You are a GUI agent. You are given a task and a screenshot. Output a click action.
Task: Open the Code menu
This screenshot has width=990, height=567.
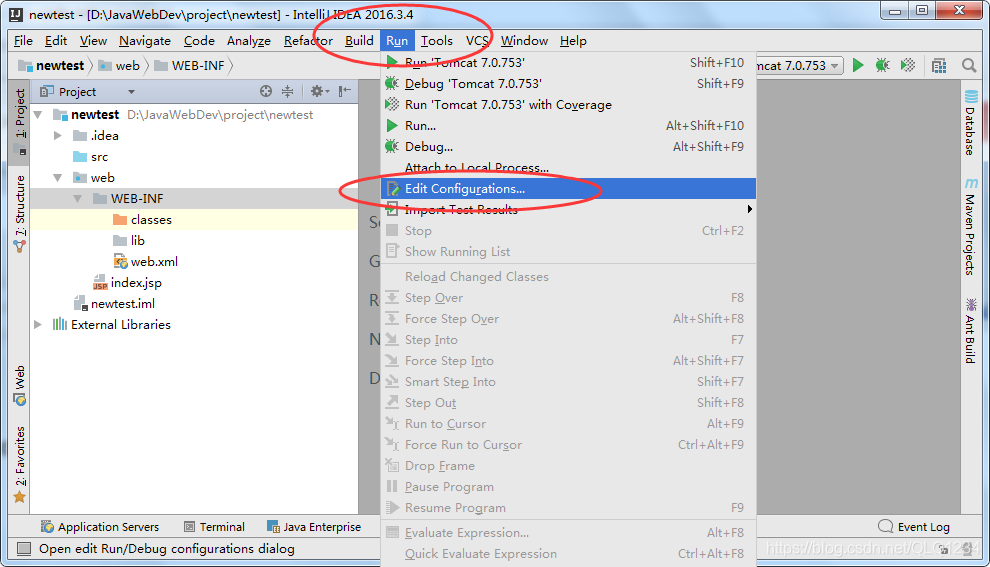(199, 40)
